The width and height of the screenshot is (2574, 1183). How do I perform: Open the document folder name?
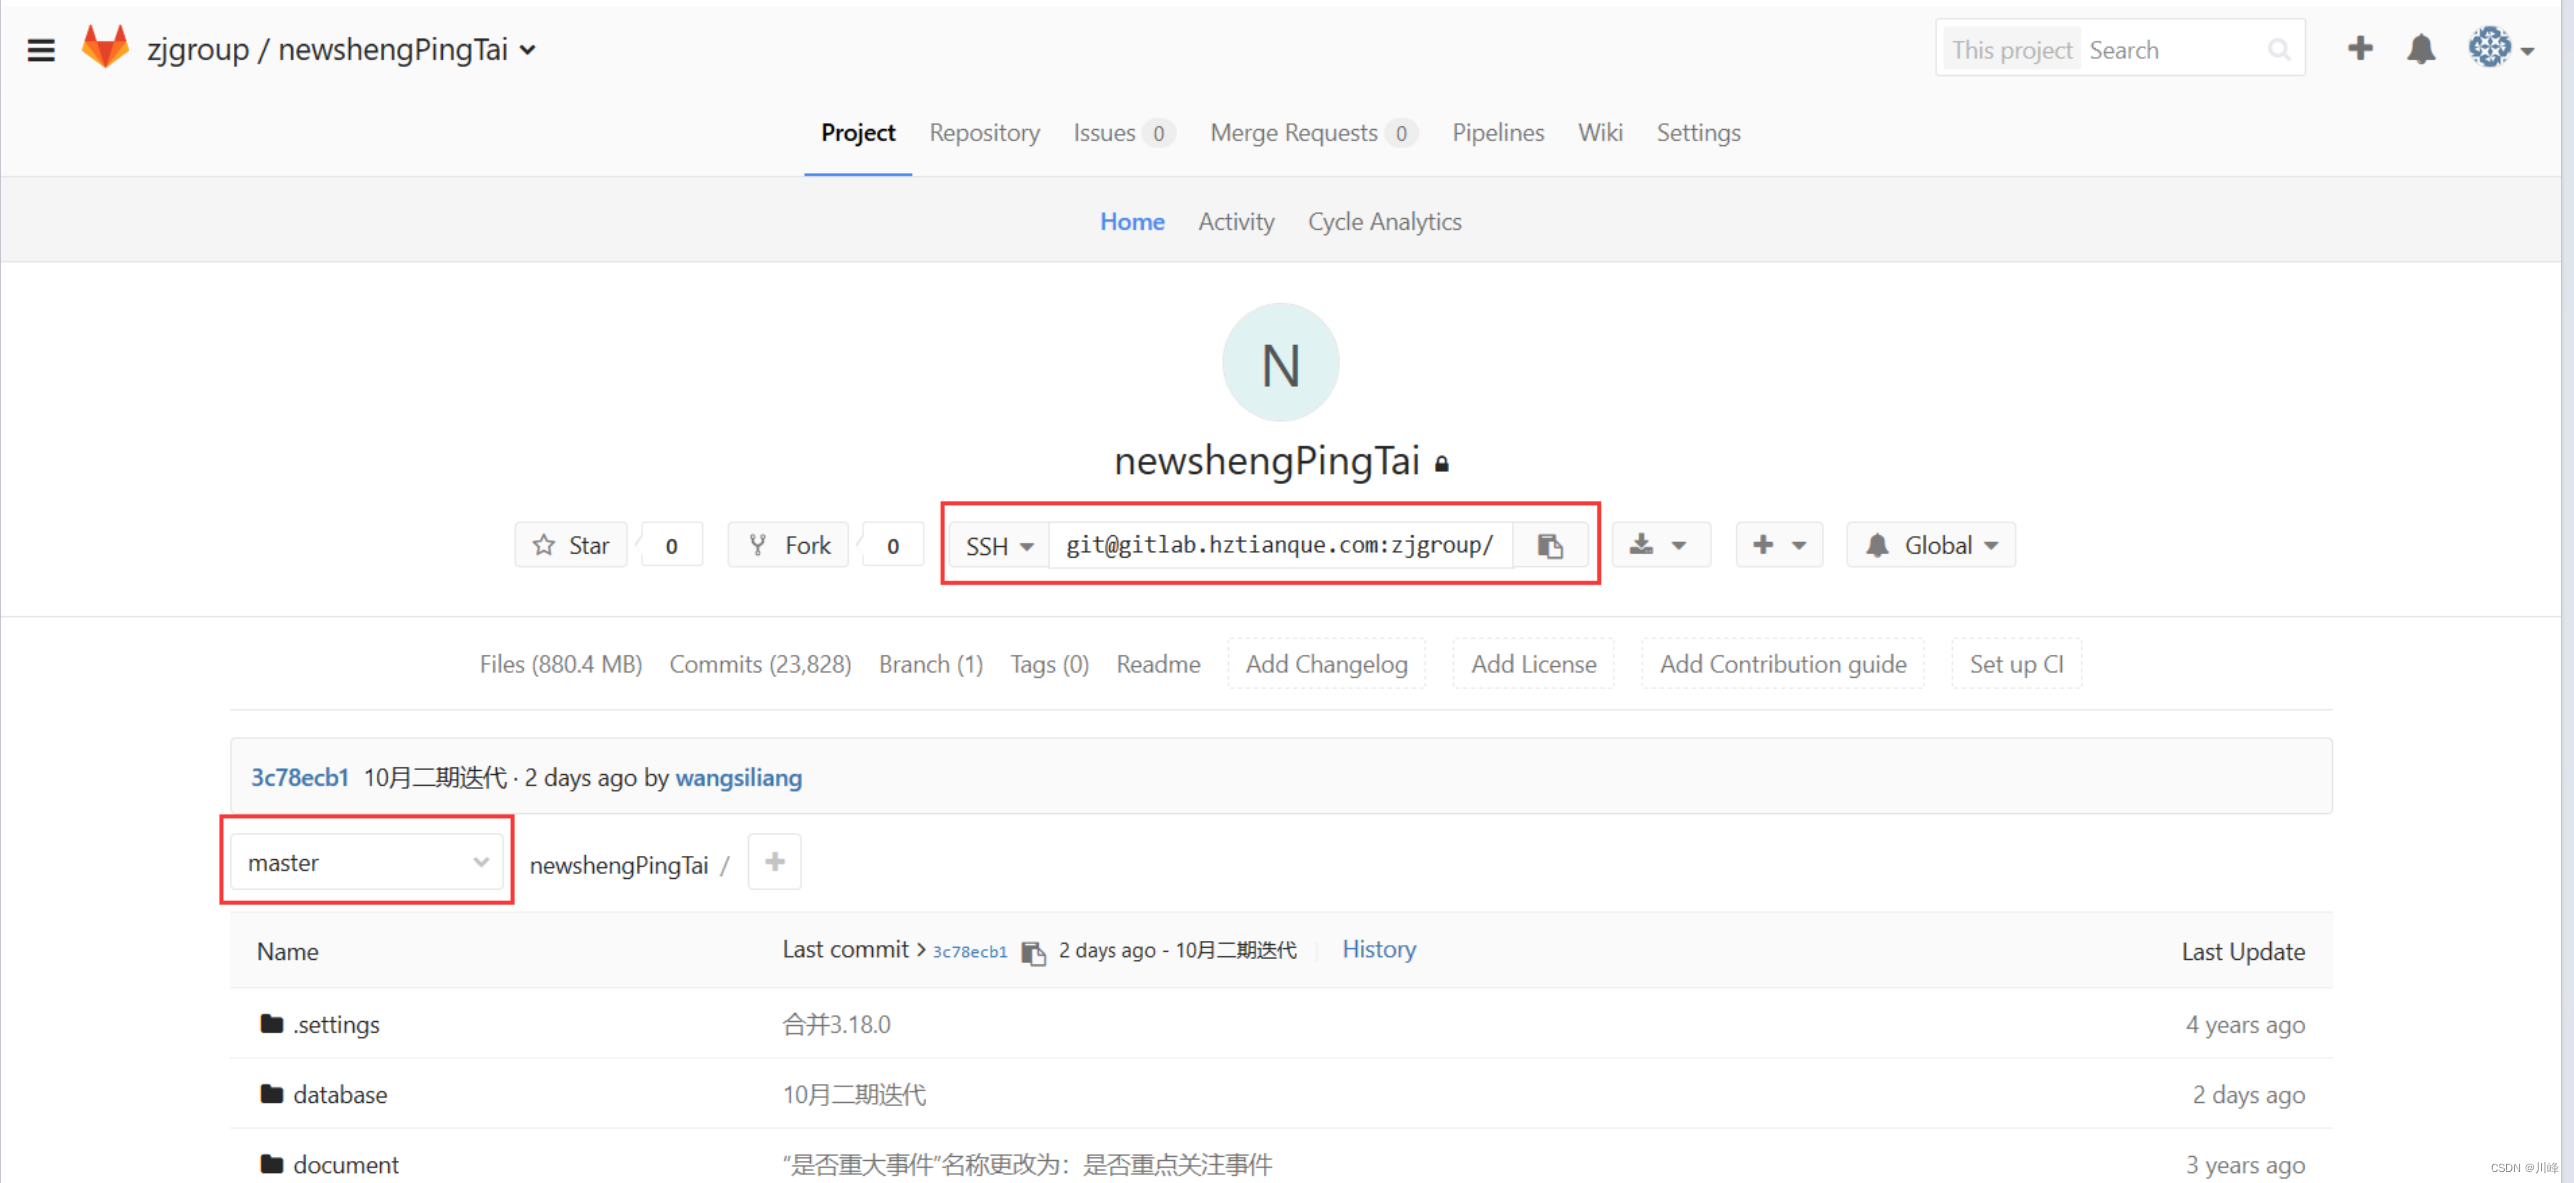click(345, 1164)
